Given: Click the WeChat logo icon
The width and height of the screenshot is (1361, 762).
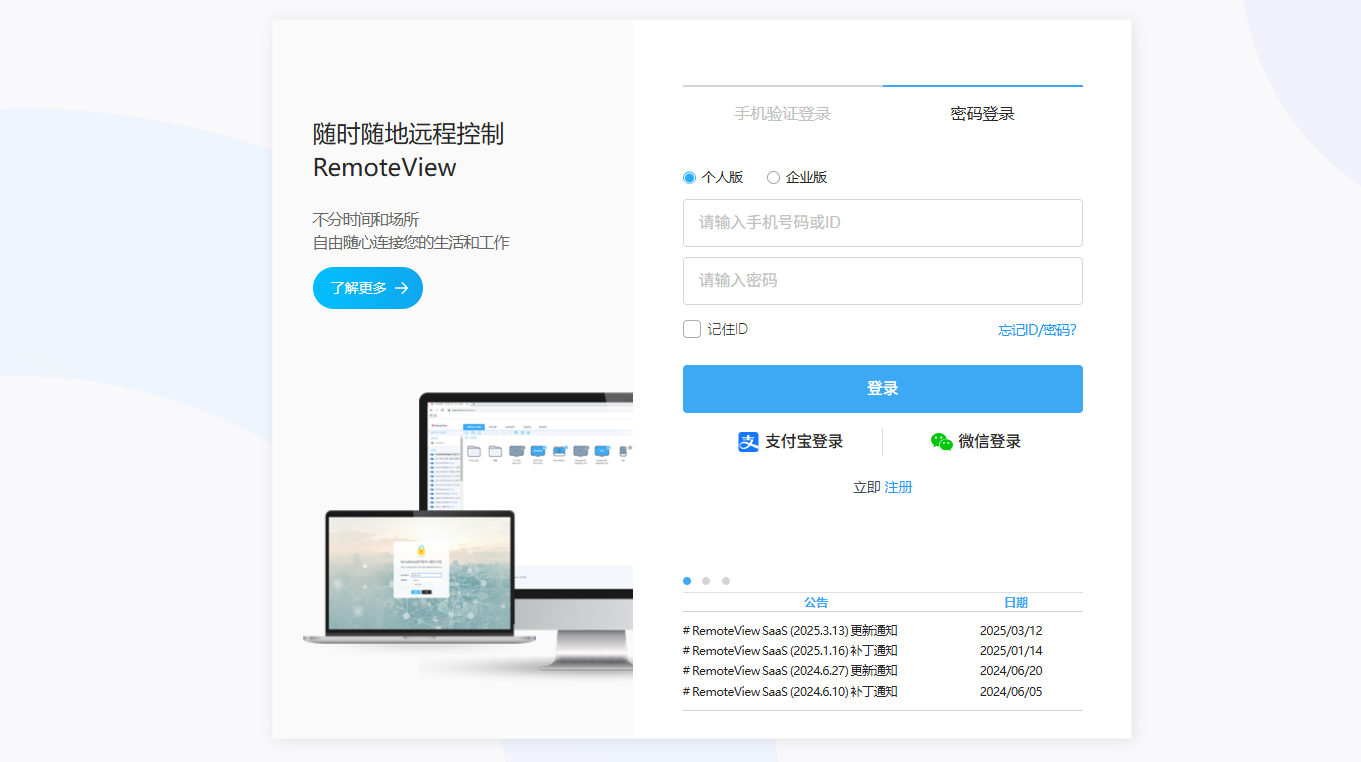Looking at the screenshot, I should [941, 442].
